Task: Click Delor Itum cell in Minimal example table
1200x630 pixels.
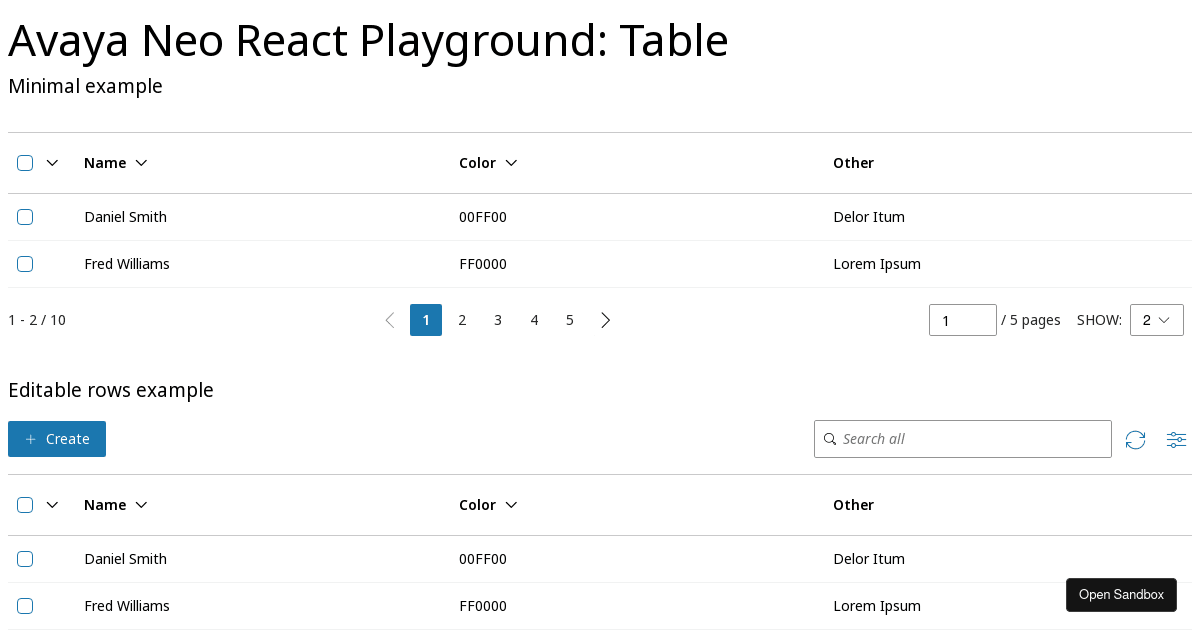Action: pos(869,217)
